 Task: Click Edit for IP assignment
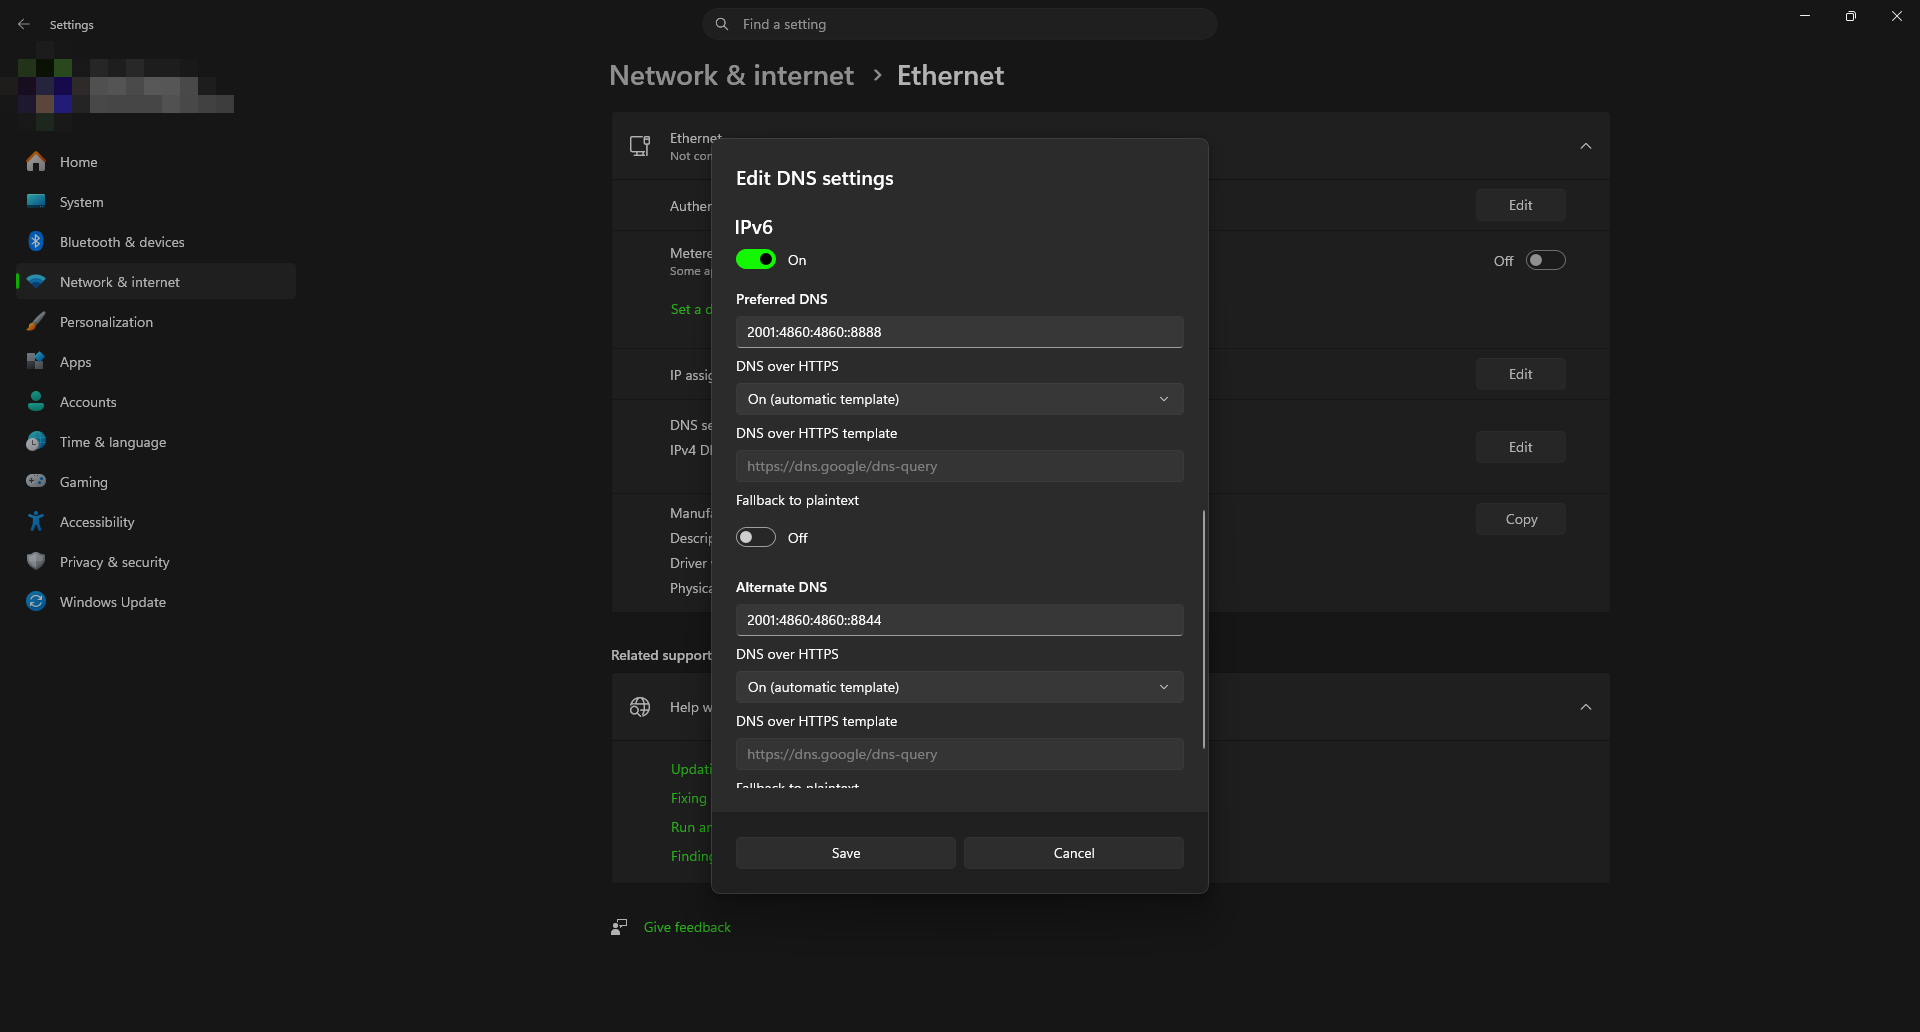coord(1521,374)
